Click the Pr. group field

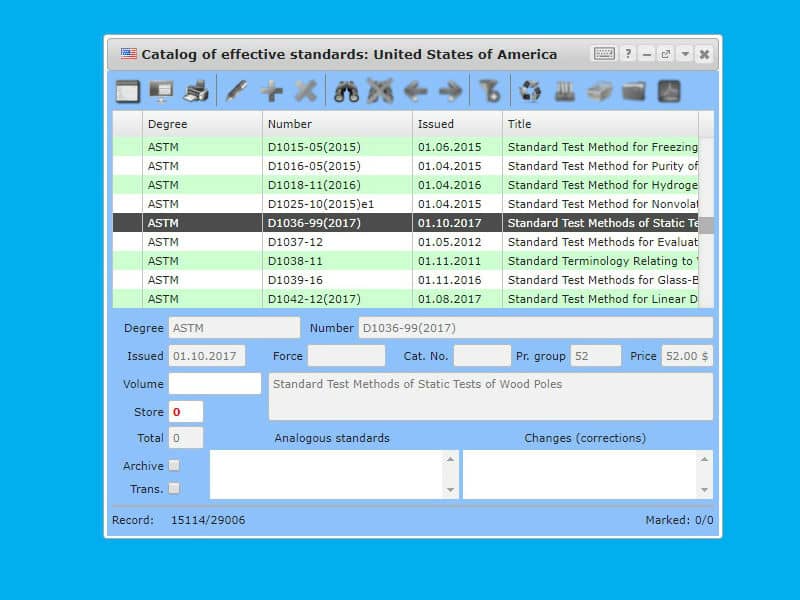click(x=596, y=356)
